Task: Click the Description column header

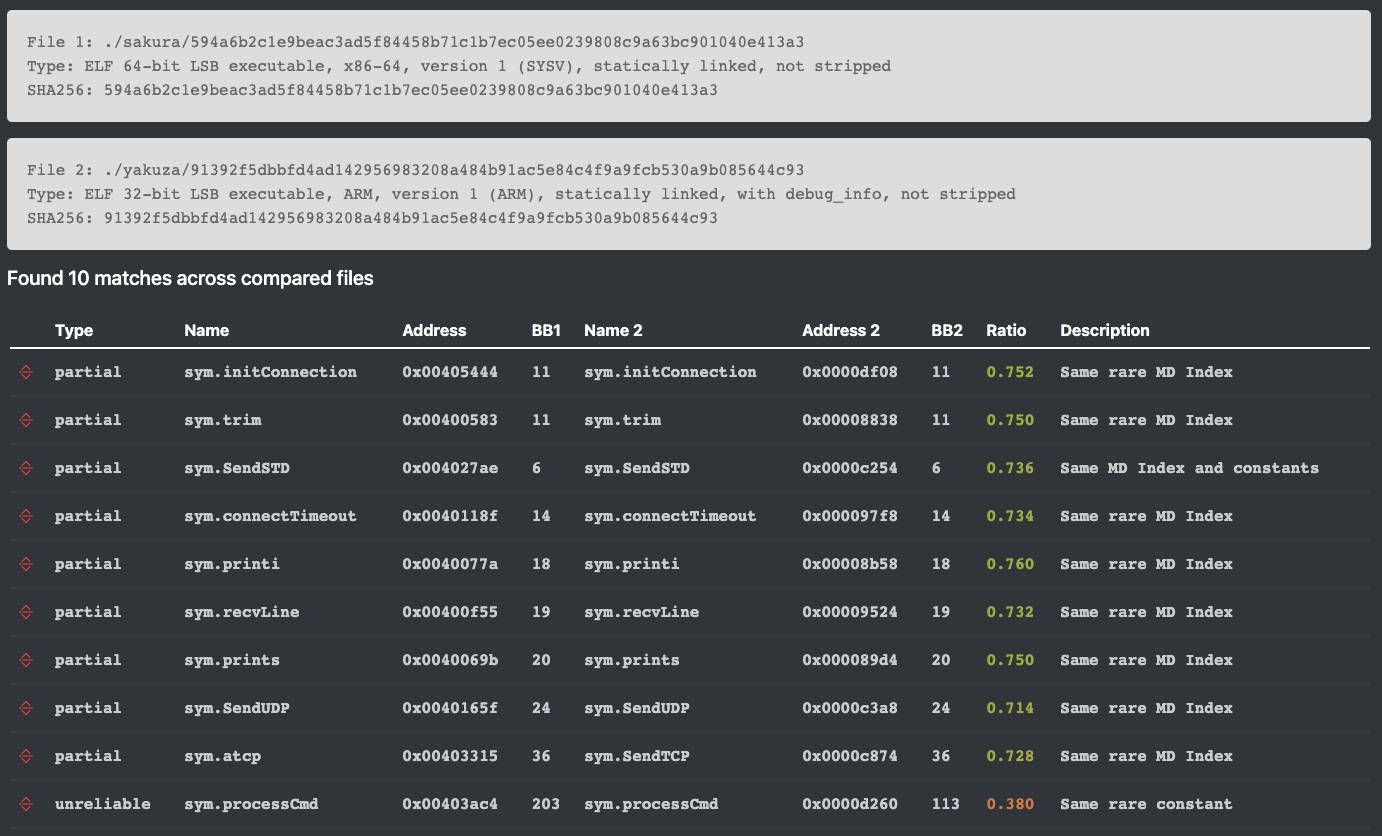Action: pos(1104,330)
